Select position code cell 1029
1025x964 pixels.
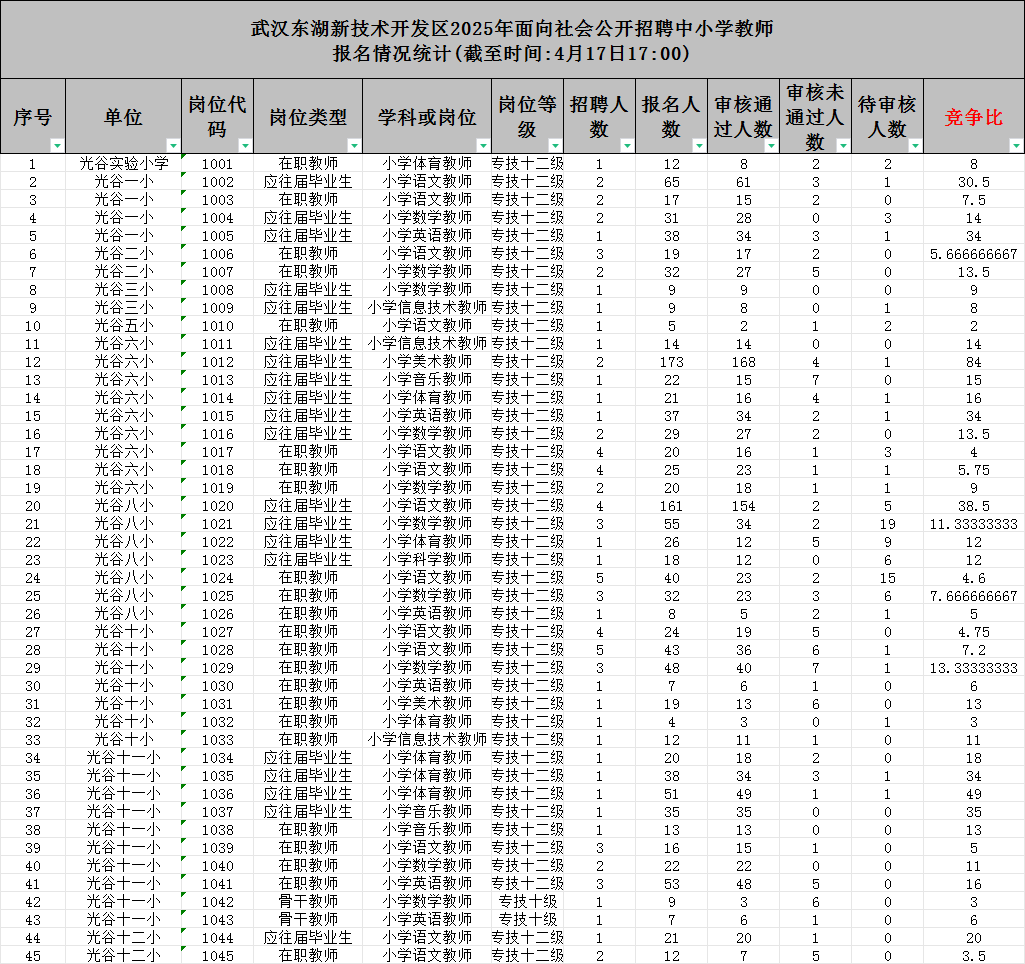click(218, 667)
